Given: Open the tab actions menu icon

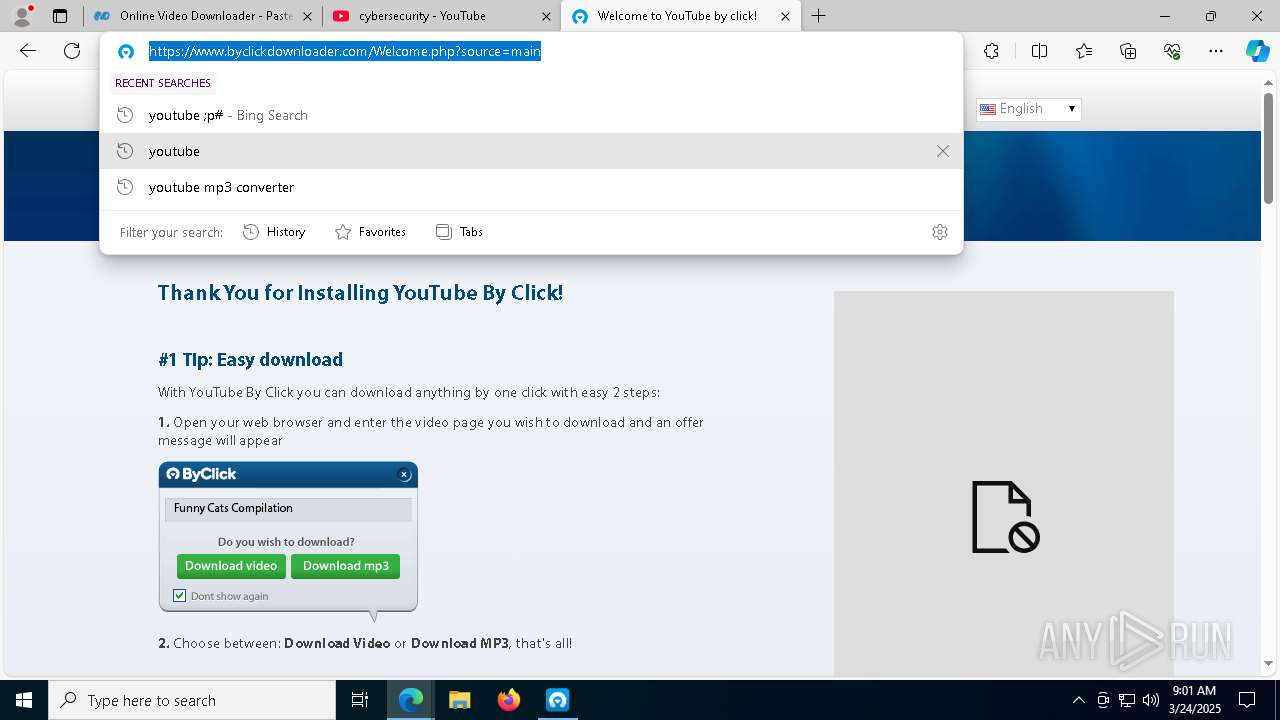Looking at the screenshot, I should pos(60,16).
